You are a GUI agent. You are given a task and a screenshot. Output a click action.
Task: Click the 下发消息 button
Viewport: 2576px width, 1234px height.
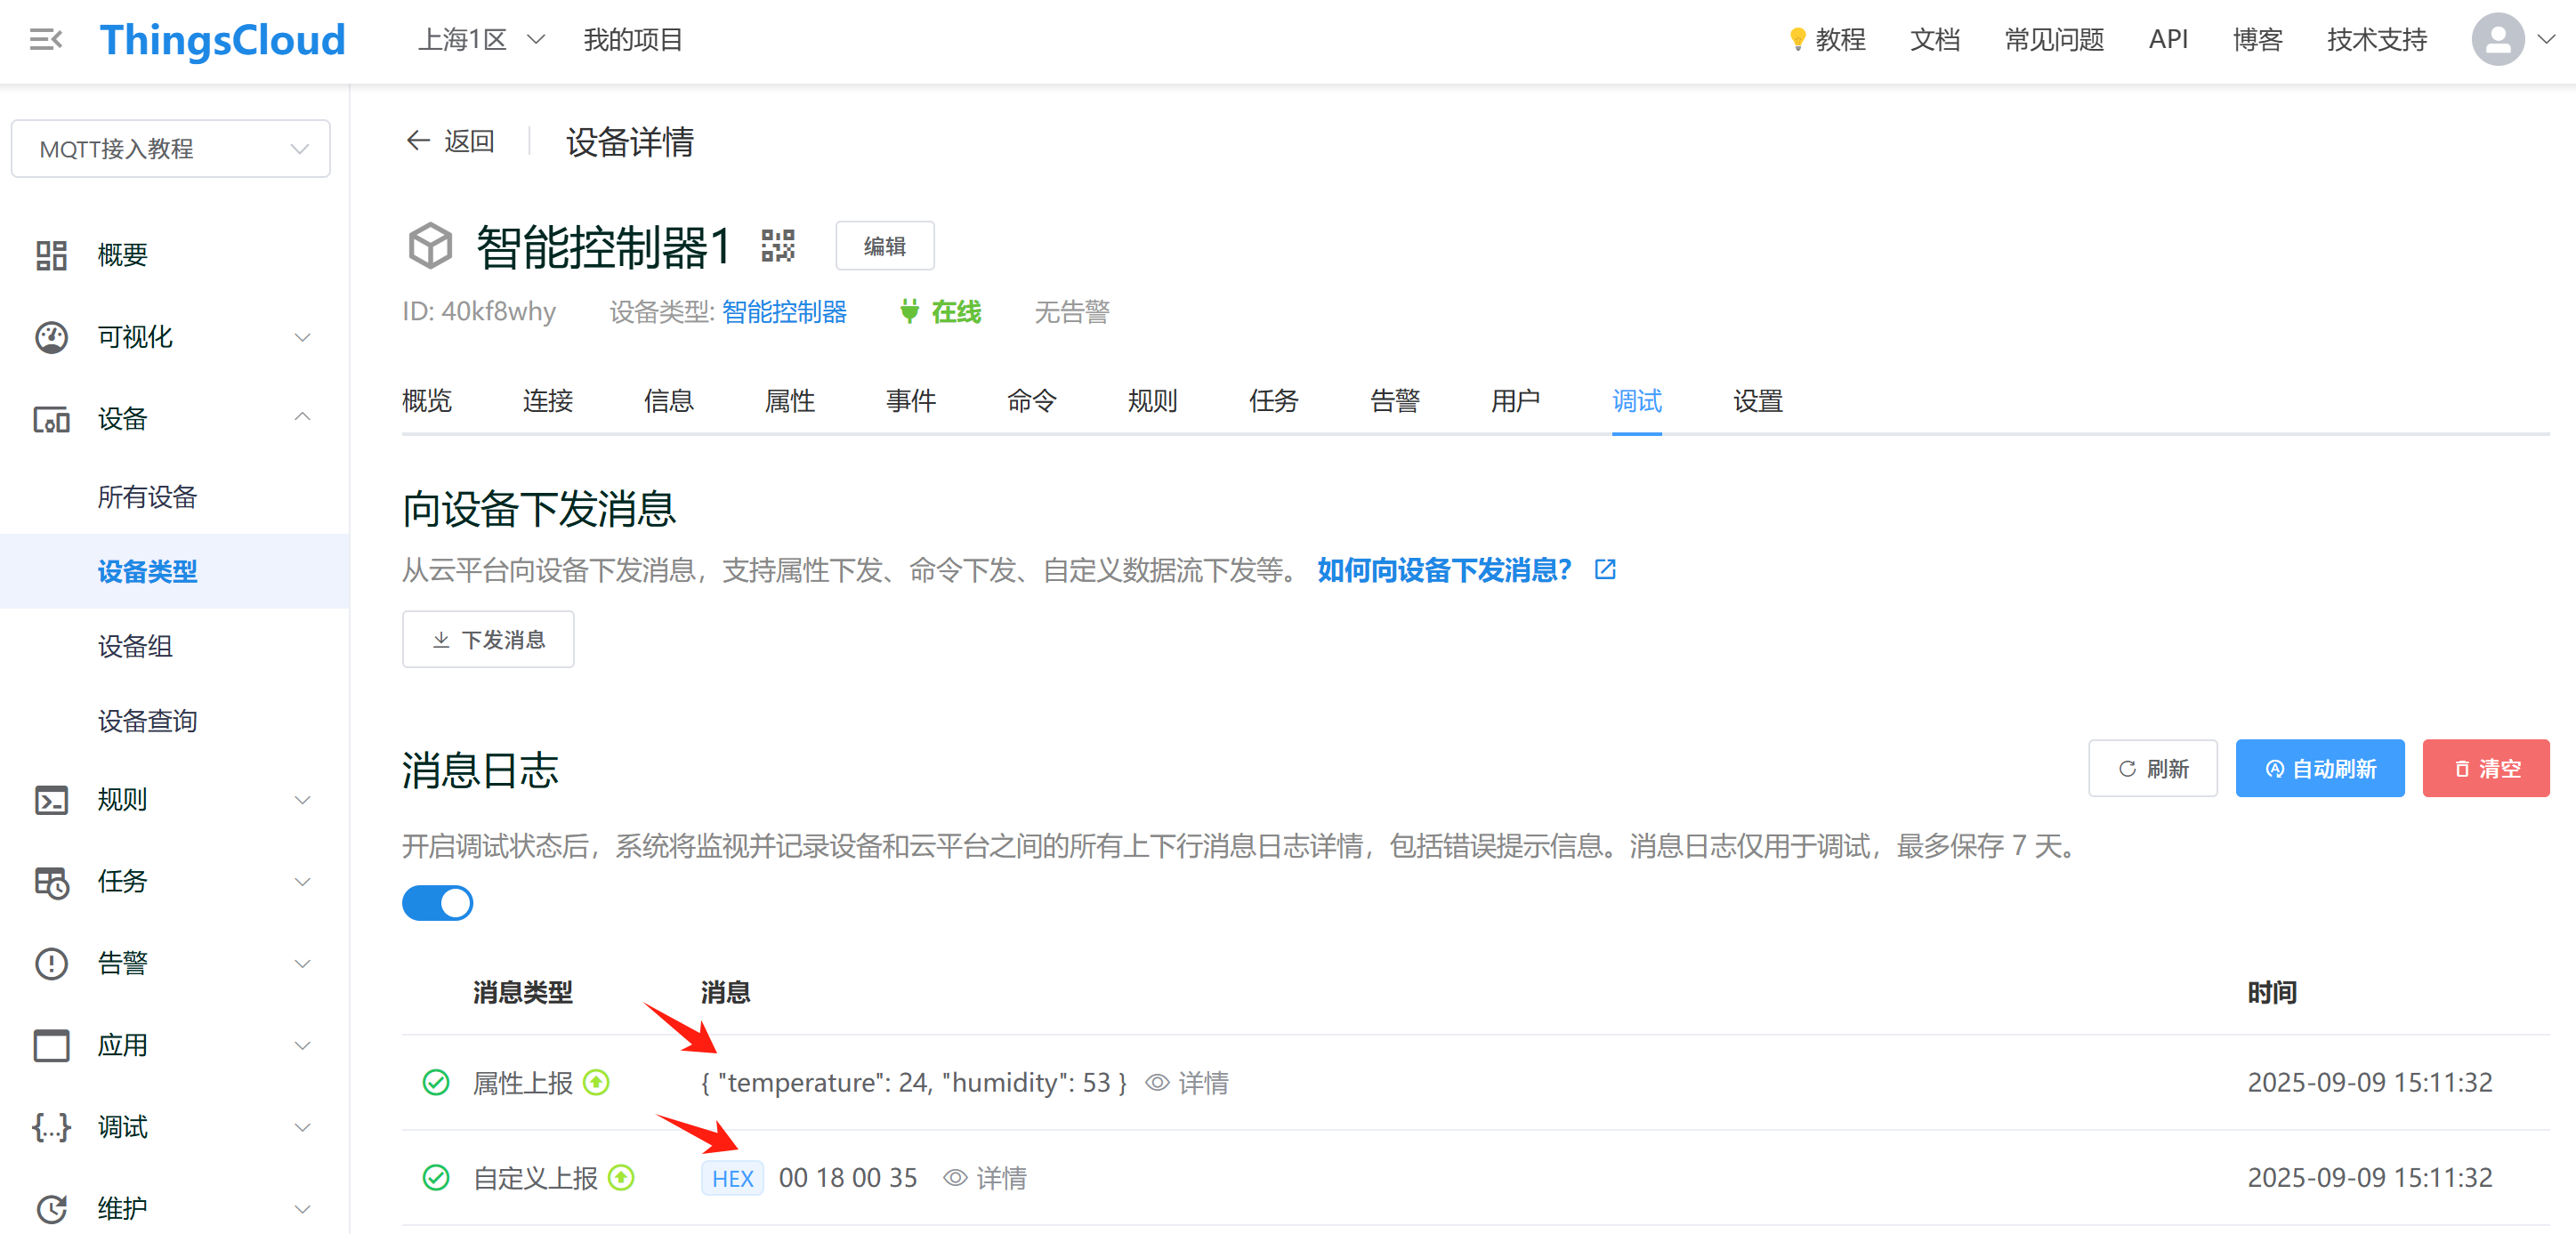pyautogui.click(x=488, y=639)
